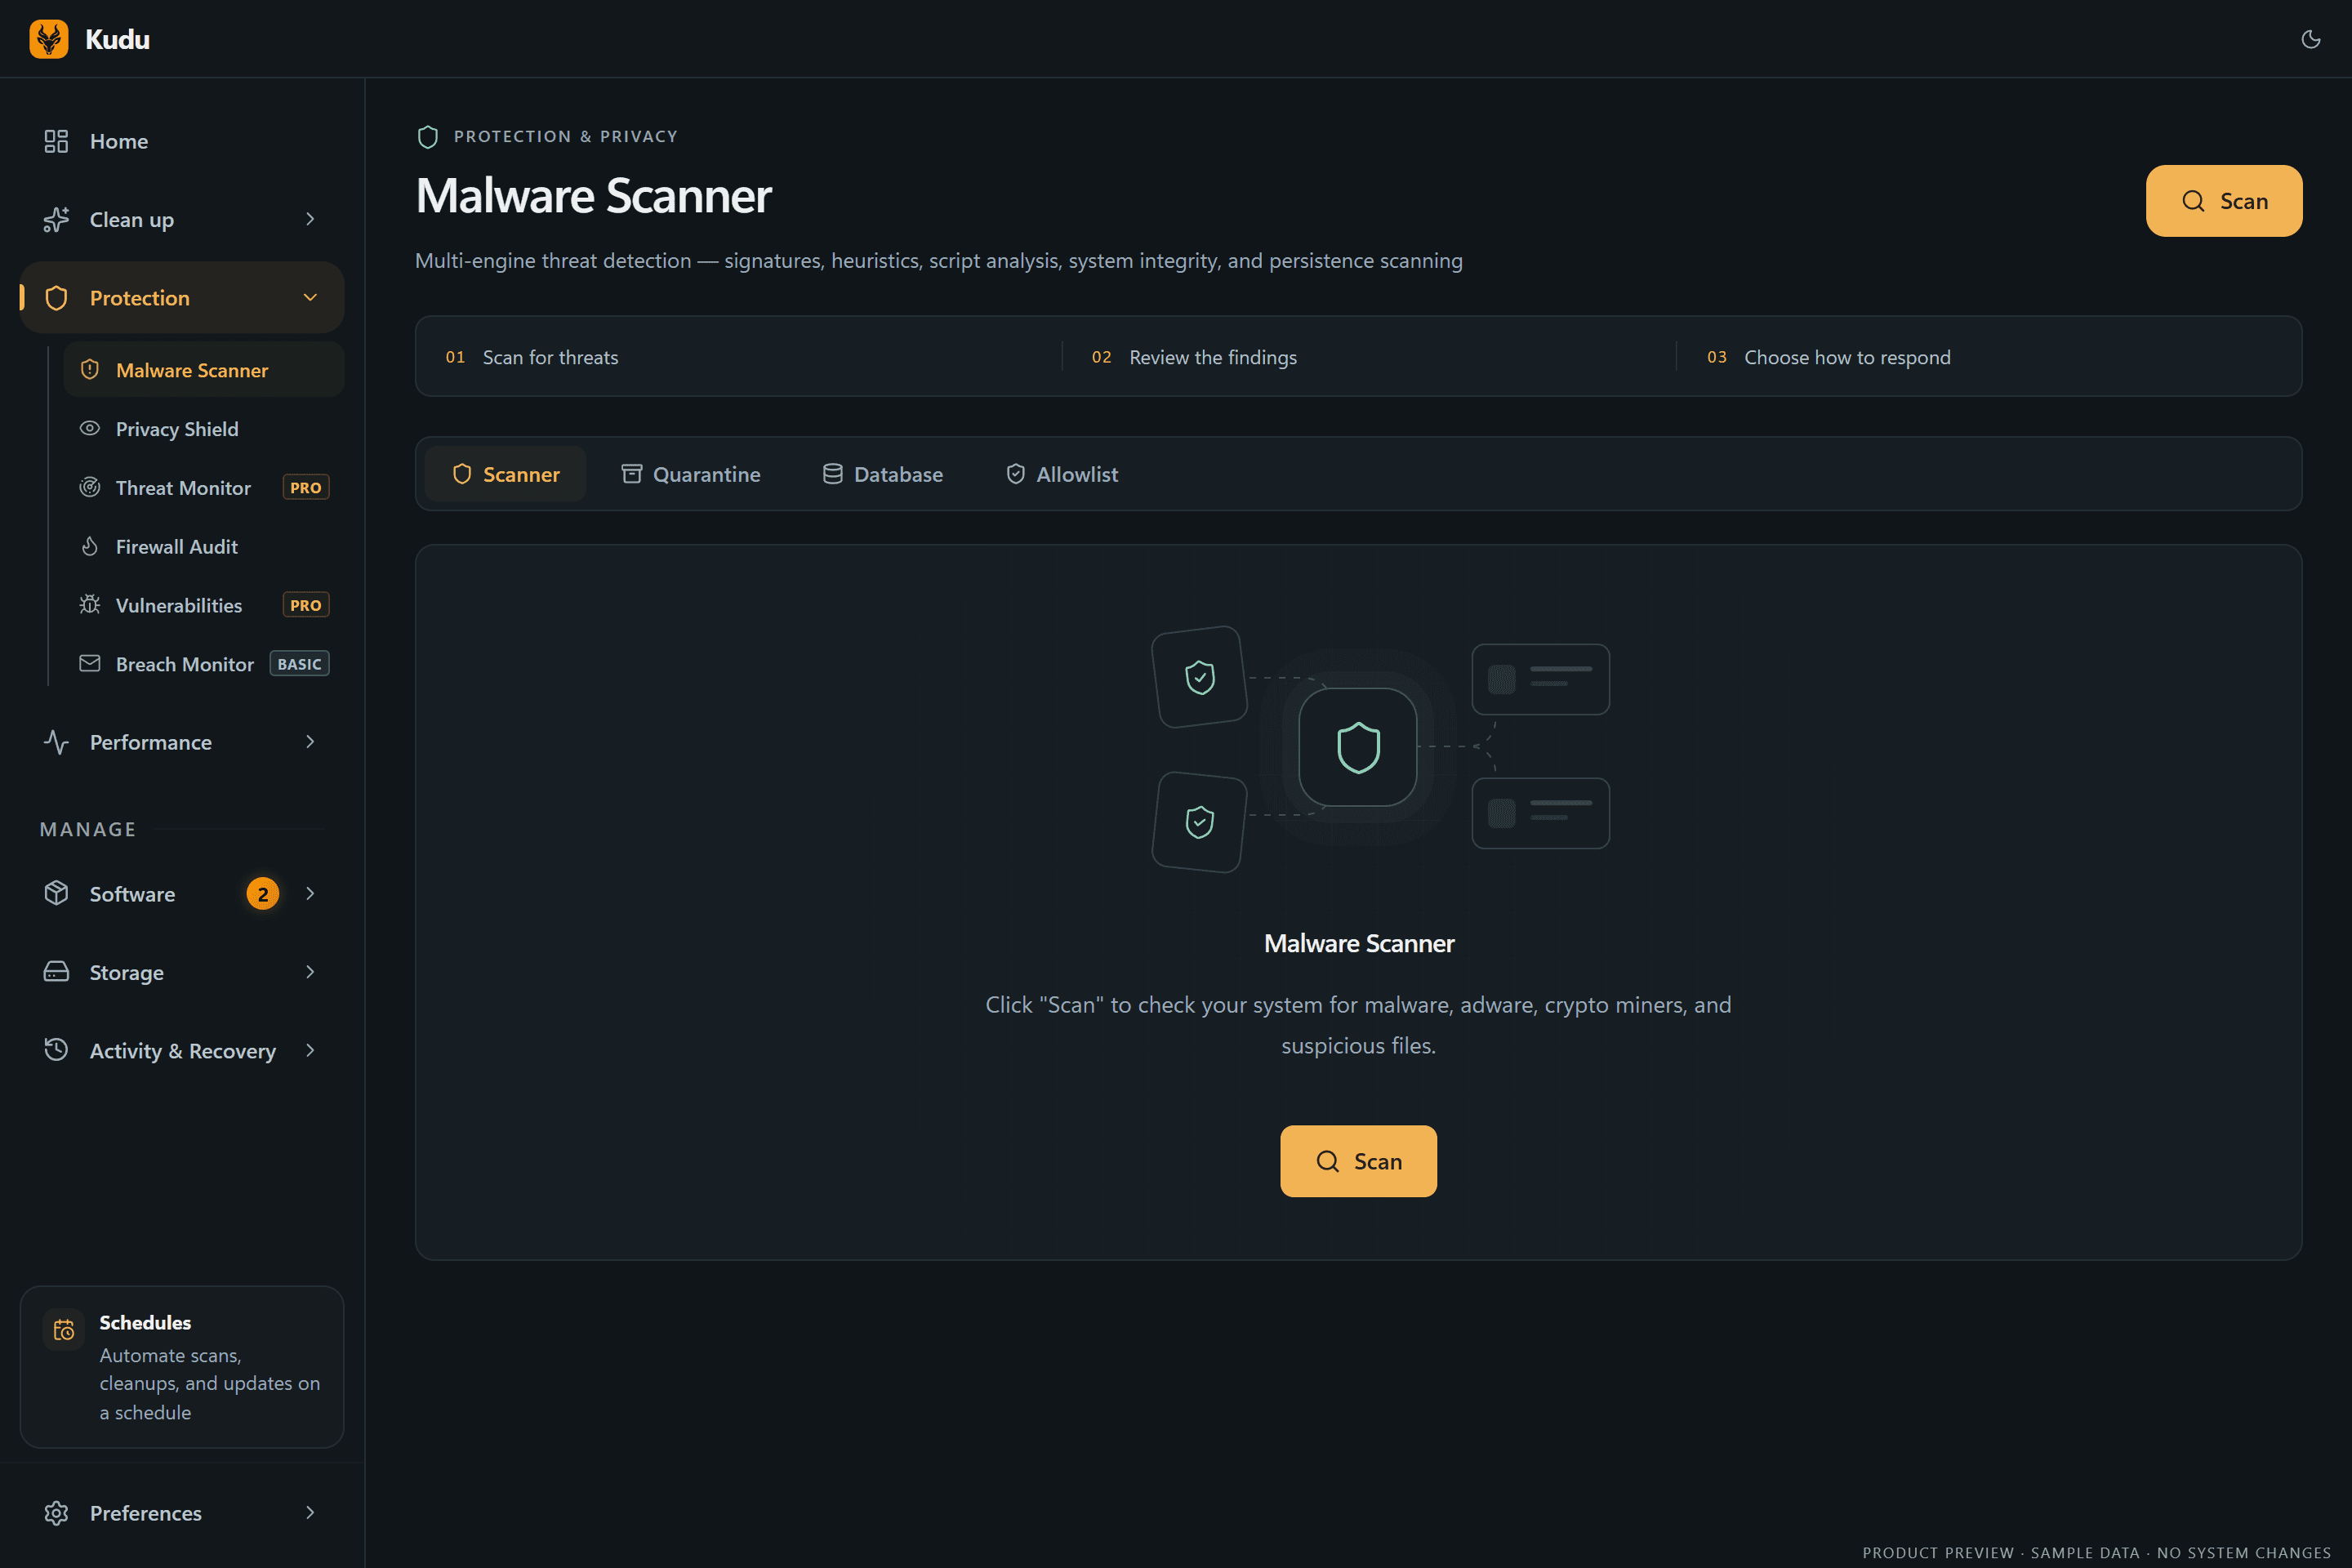This screenshot has height=1568, width=2352.
Task: Click the PRO badge beside Vulnerabilities
Action: (x=306, y=605)
